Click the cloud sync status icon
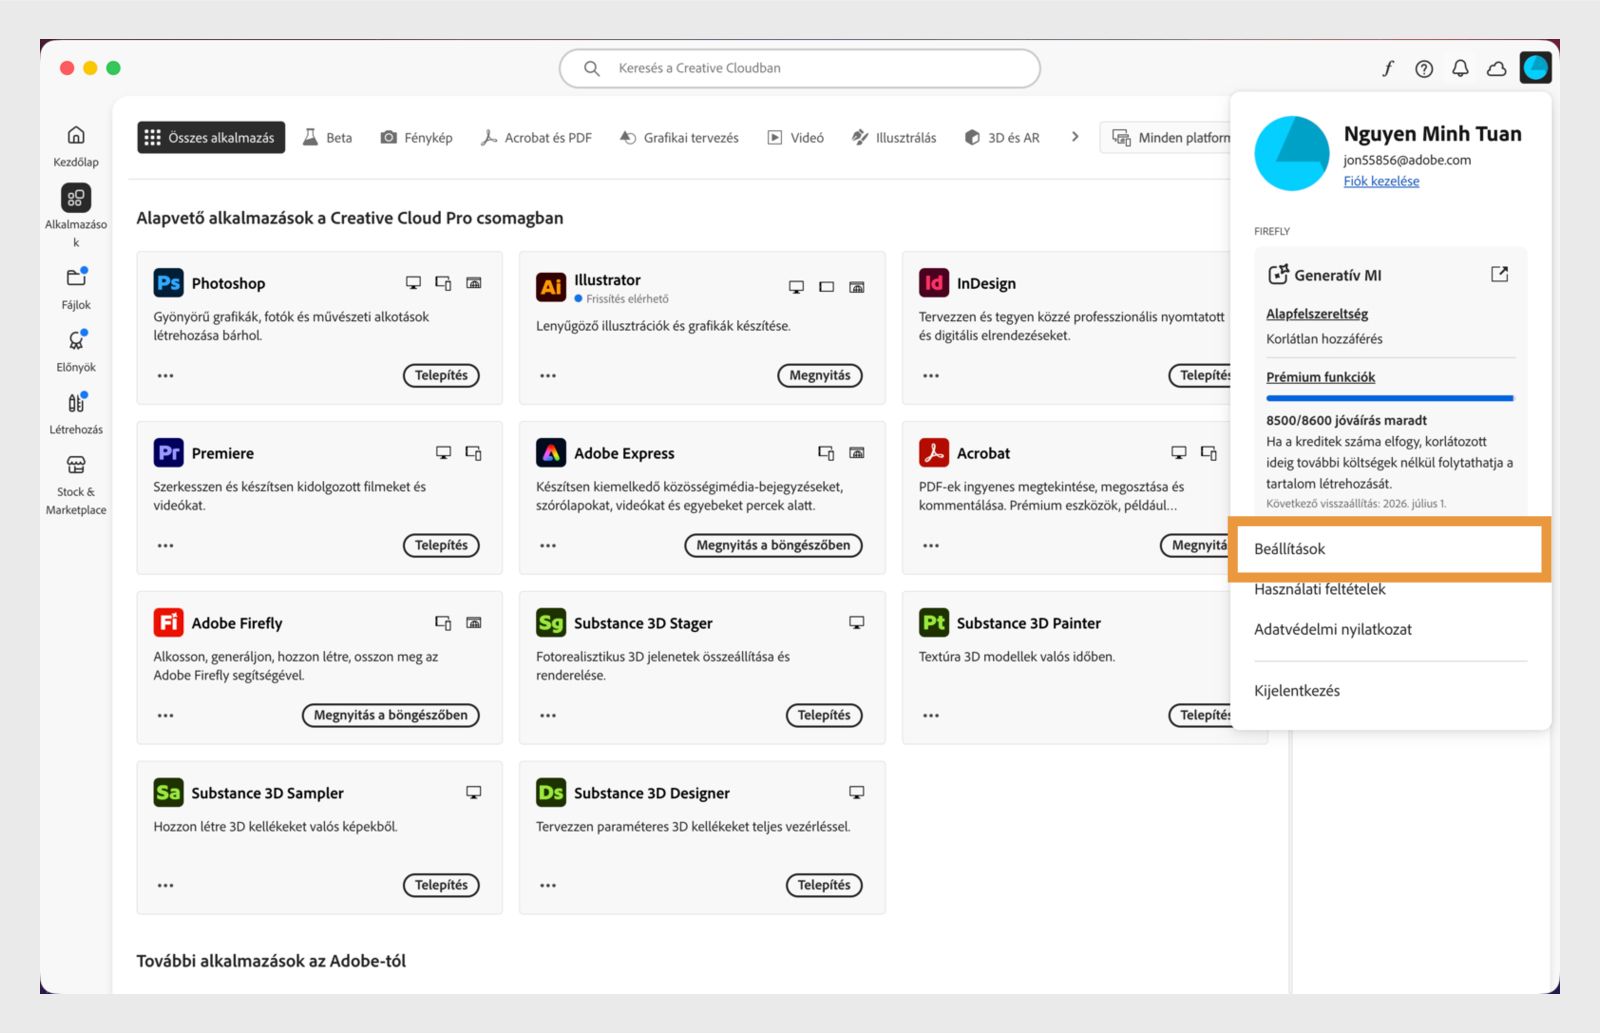The image size is (1600, 1034). tap(1497, 68)
